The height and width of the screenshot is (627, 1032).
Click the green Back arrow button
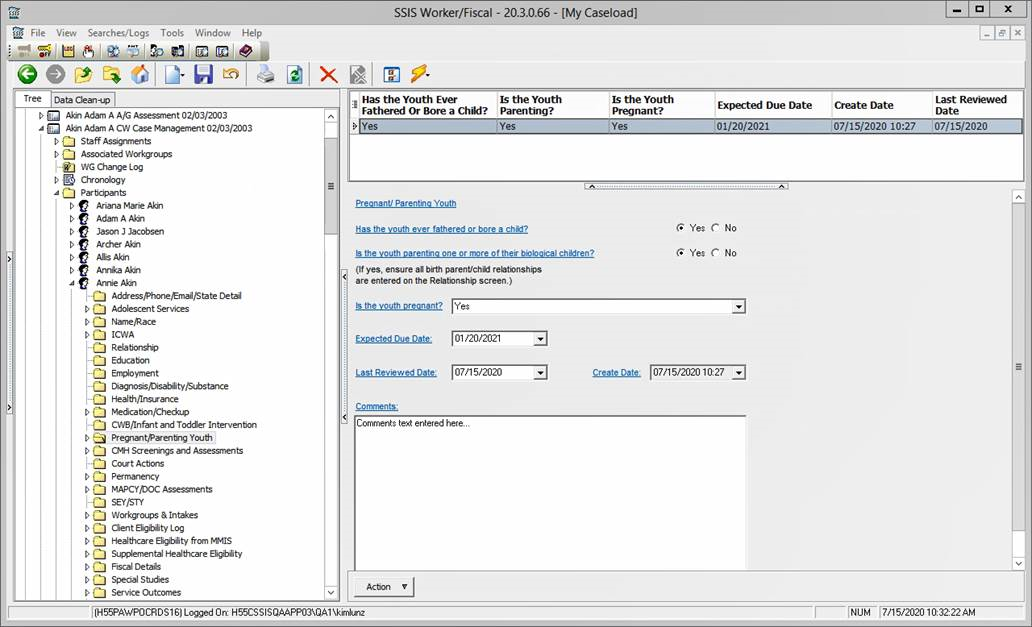tap(27, 74)
